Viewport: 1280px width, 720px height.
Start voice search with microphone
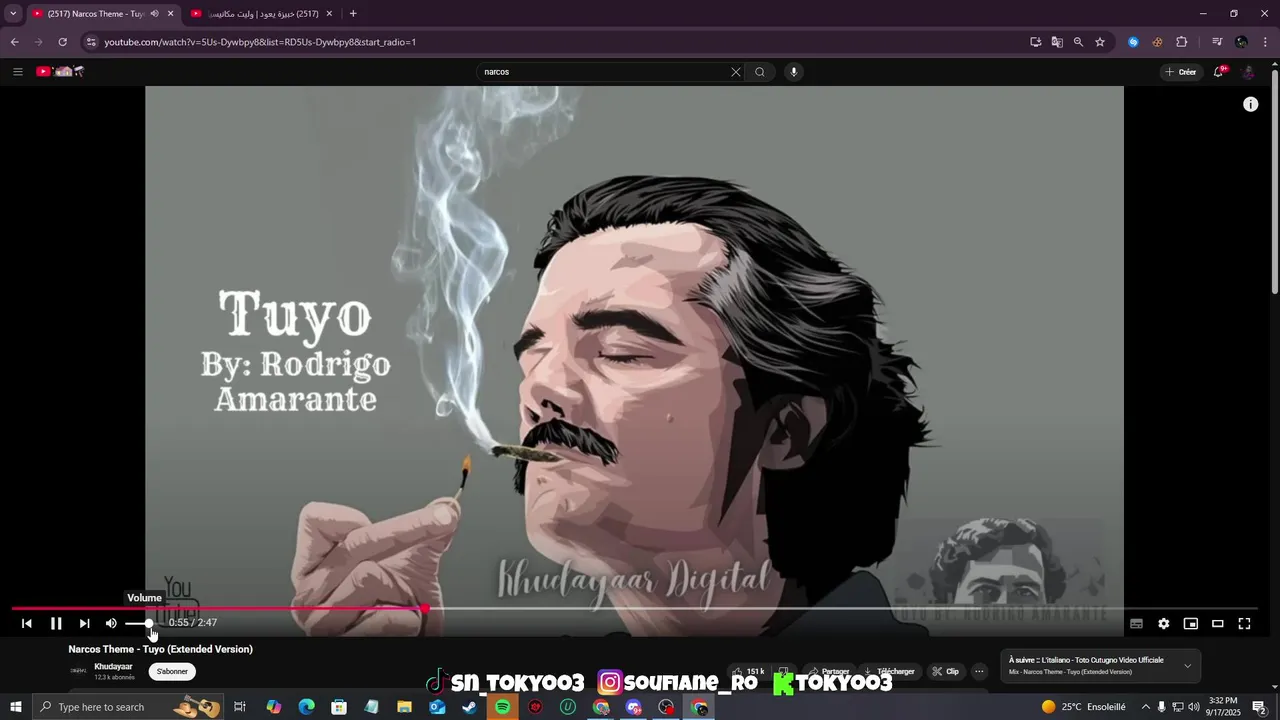coord(794,72)
